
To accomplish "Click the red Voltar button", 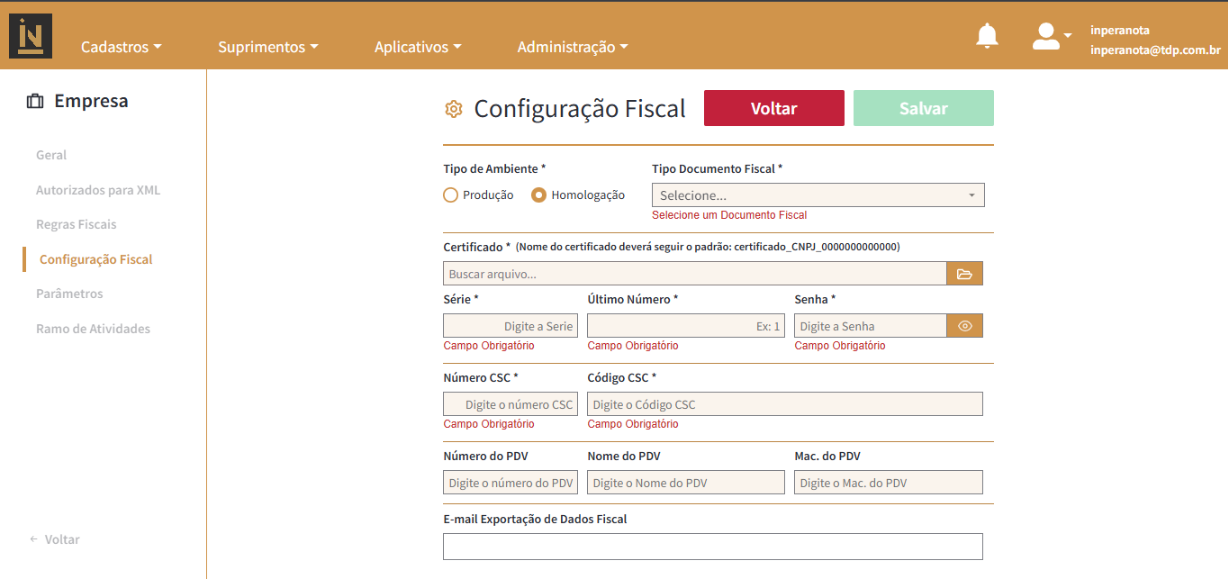I will click(x=774, y=108).
